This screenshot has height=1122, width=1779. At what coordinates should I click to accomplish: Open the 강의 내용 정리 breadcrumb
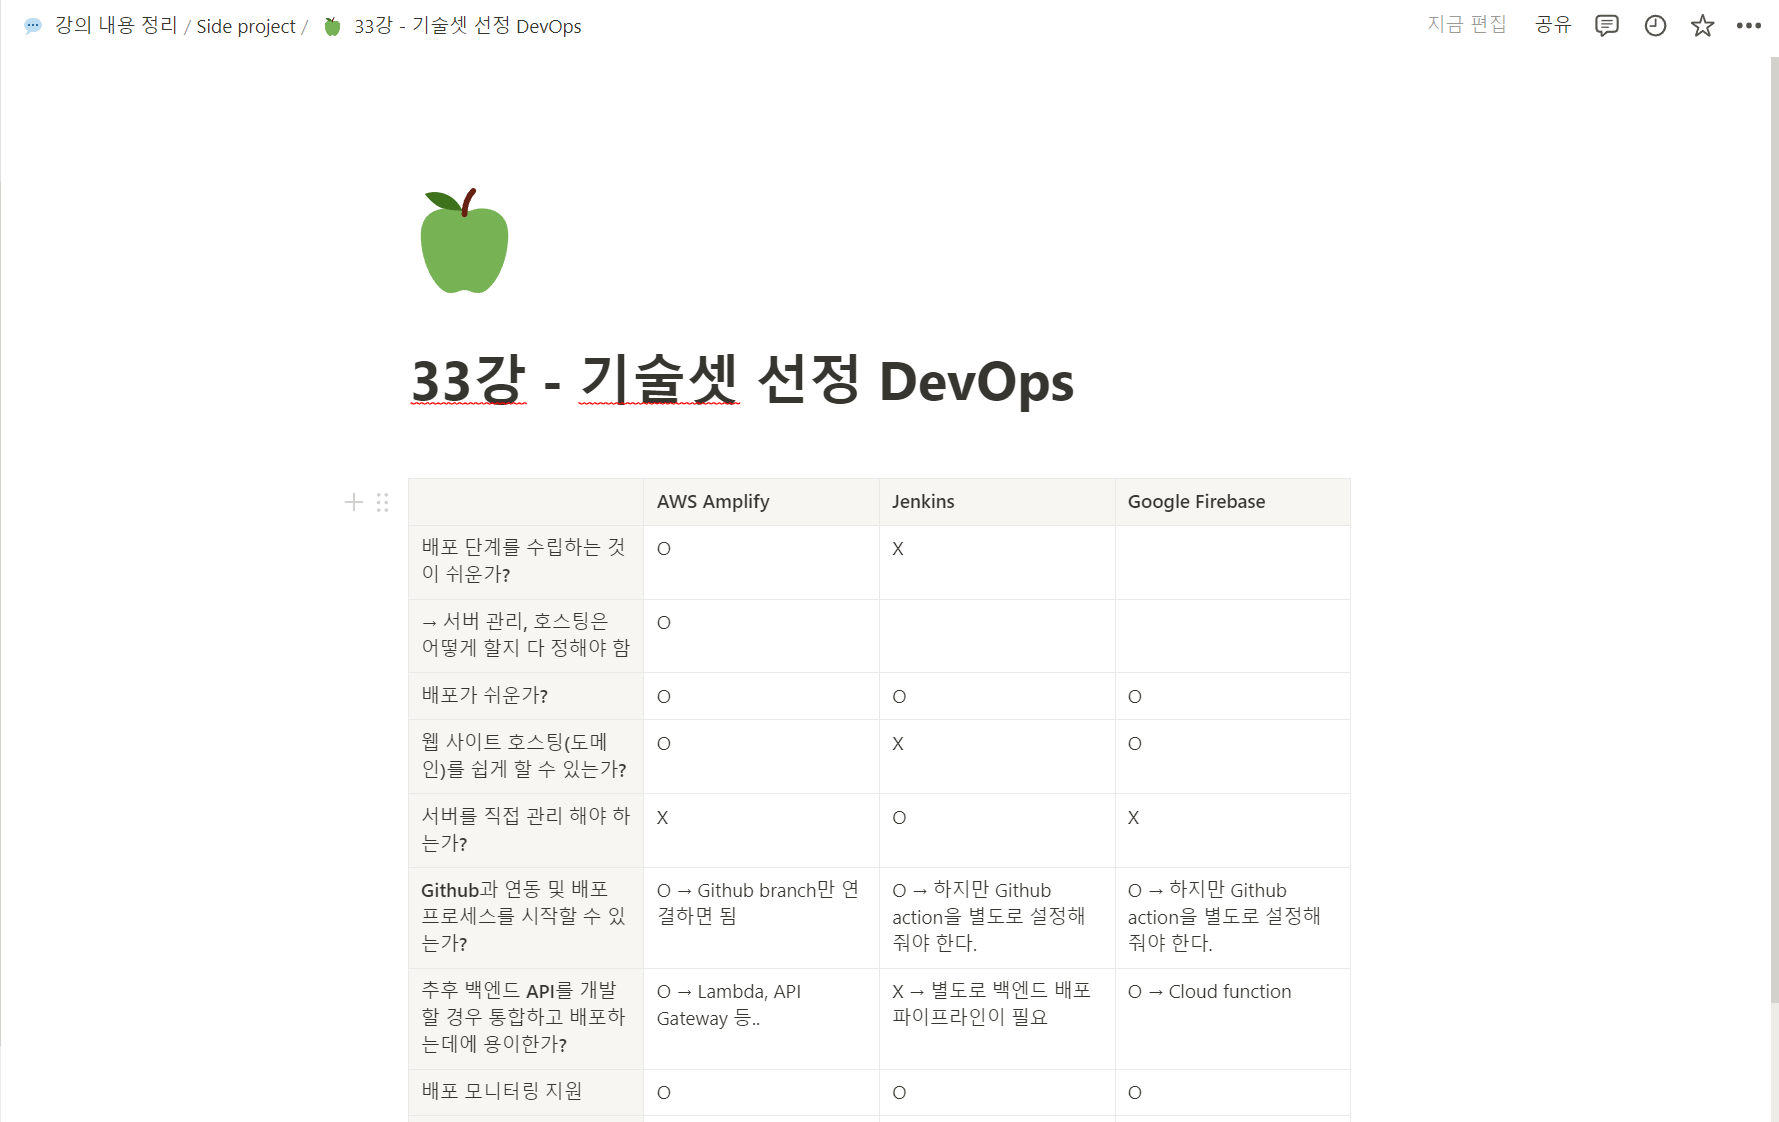[x=116, y=25]
